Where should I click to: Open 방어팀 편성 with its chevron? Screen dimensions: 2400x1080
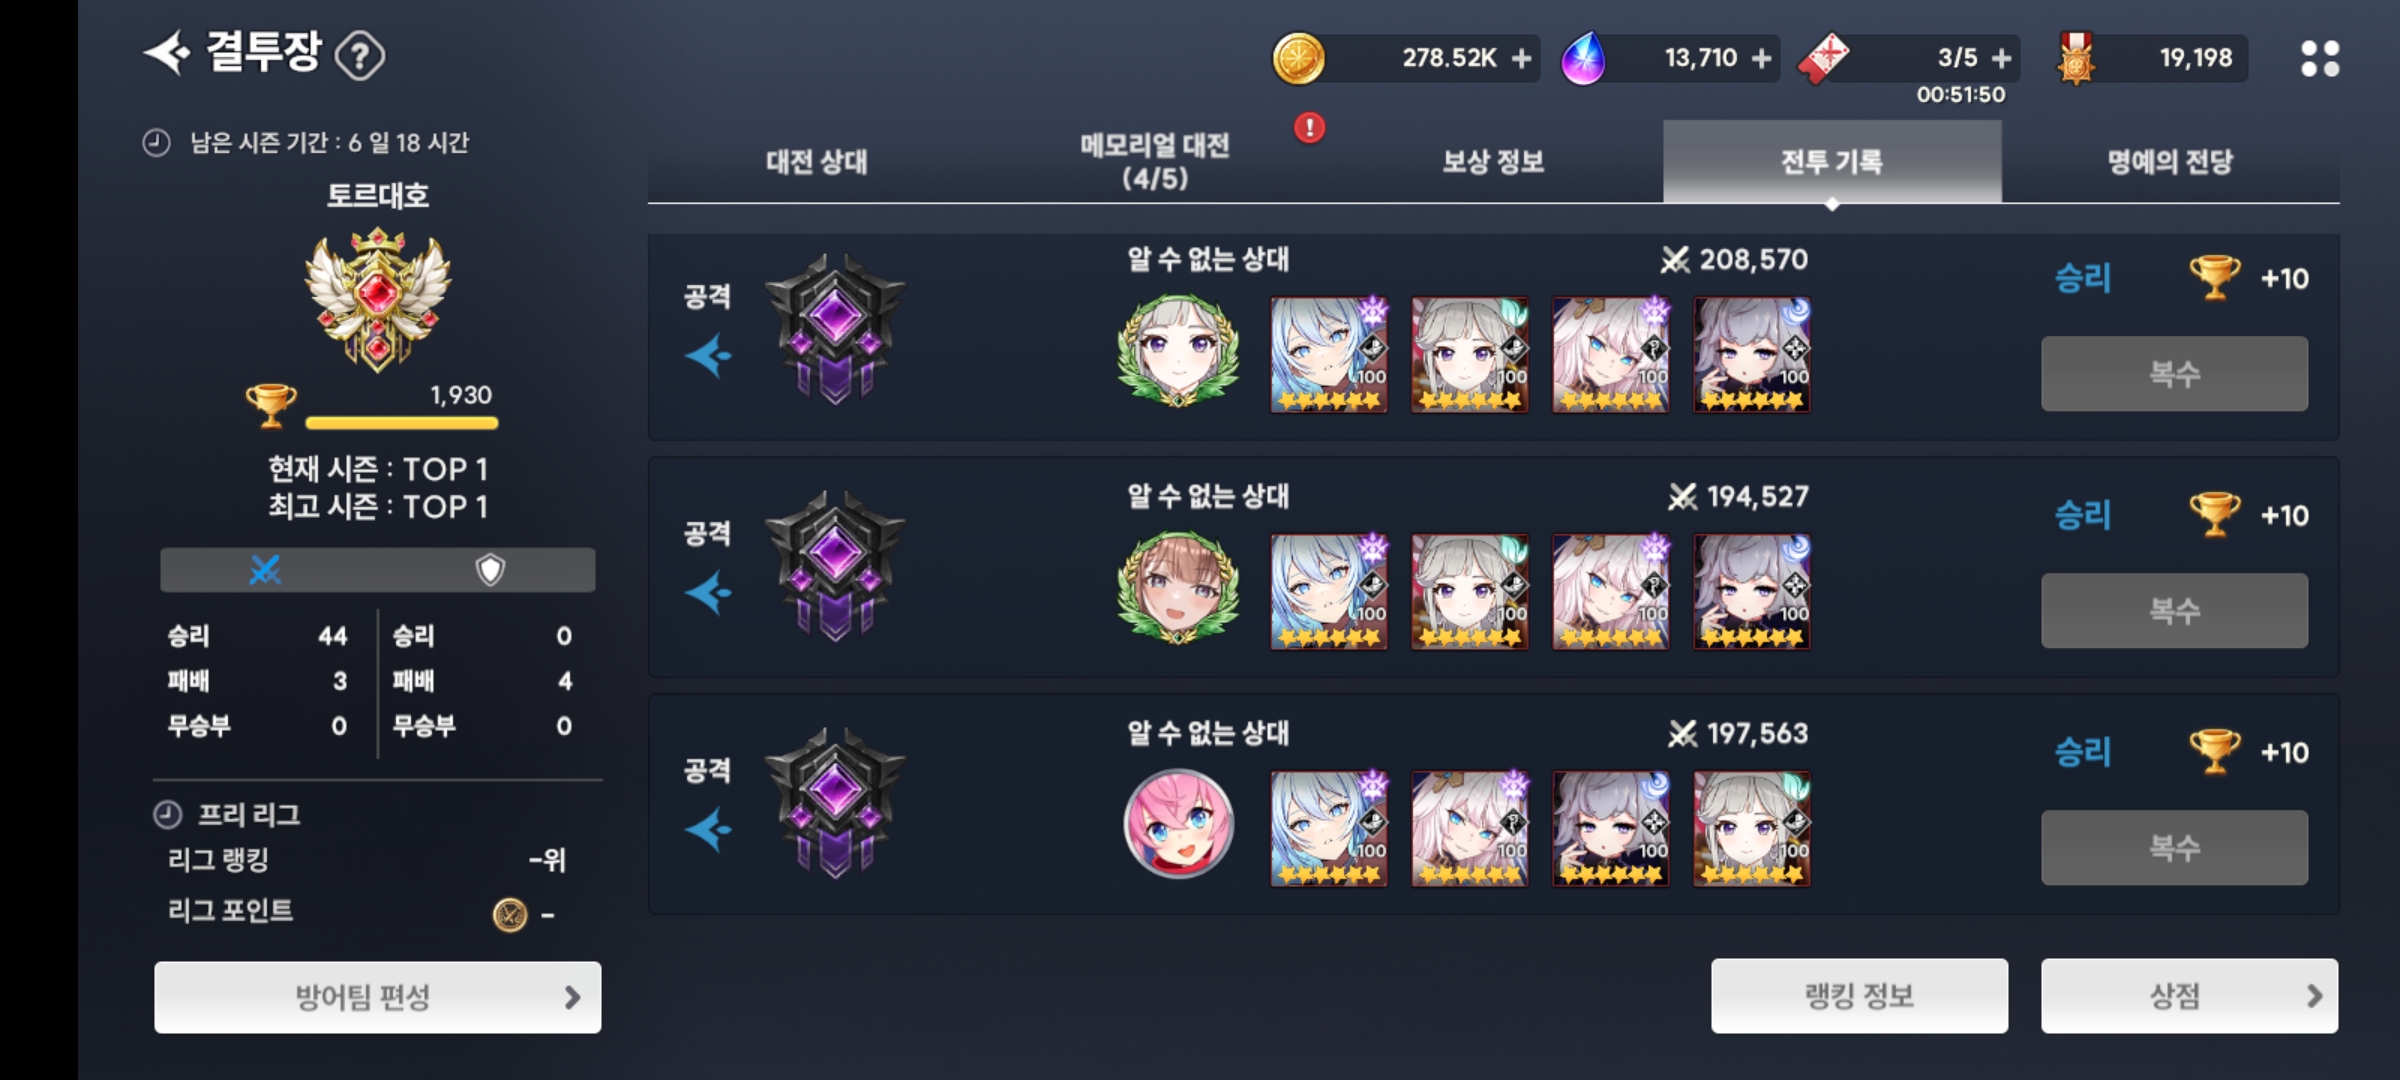coord(378,997)
